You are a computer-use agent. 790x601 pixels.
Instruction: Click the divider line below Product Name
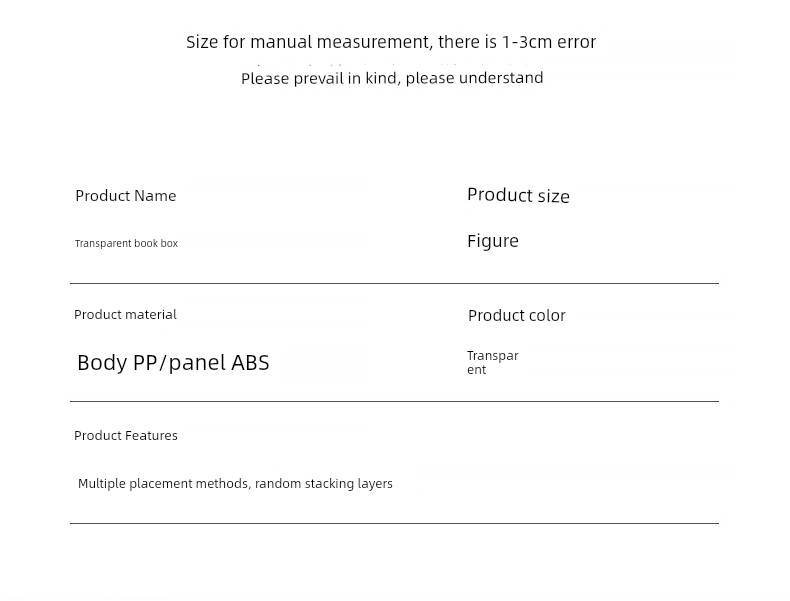[394, 284]
